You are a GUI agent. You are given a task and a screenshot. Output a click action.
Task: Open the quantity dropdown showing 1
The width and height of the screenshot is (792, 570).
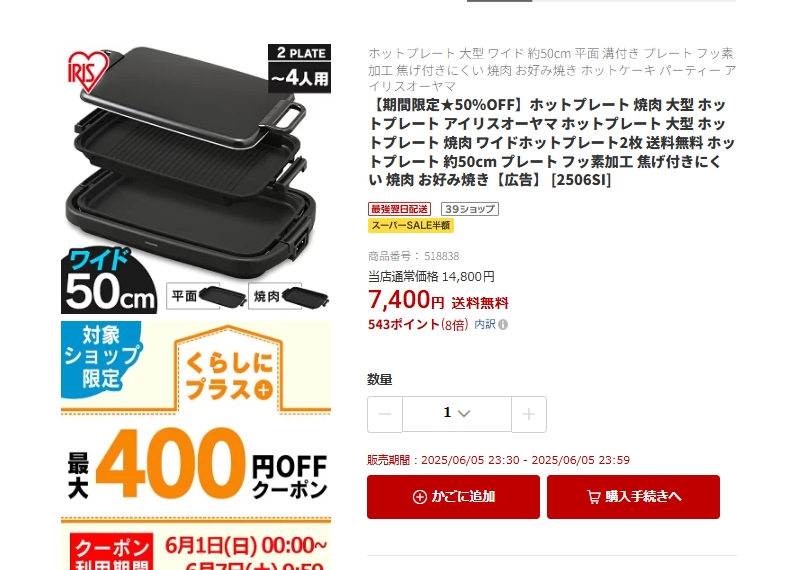[457, 414]
